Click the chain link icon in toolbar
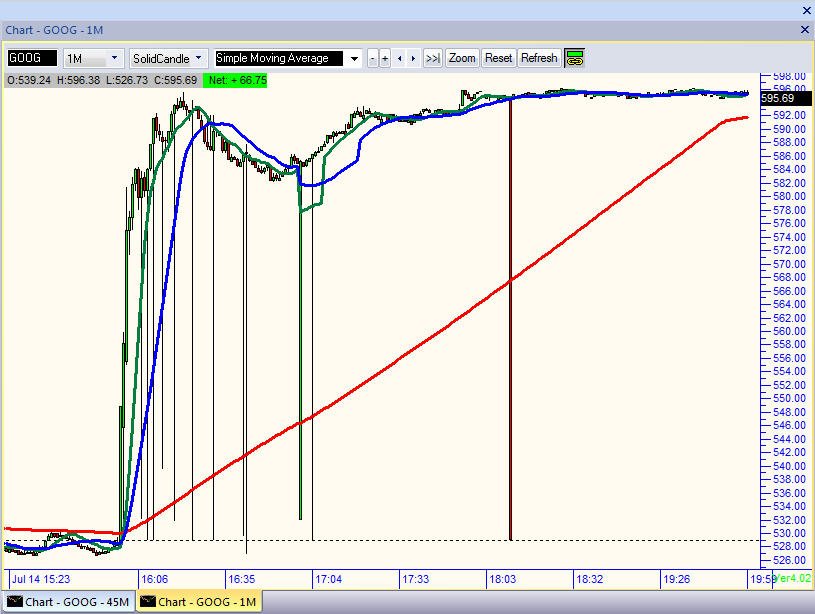Viewport: 815px width, 614px height. click(575, 58)
